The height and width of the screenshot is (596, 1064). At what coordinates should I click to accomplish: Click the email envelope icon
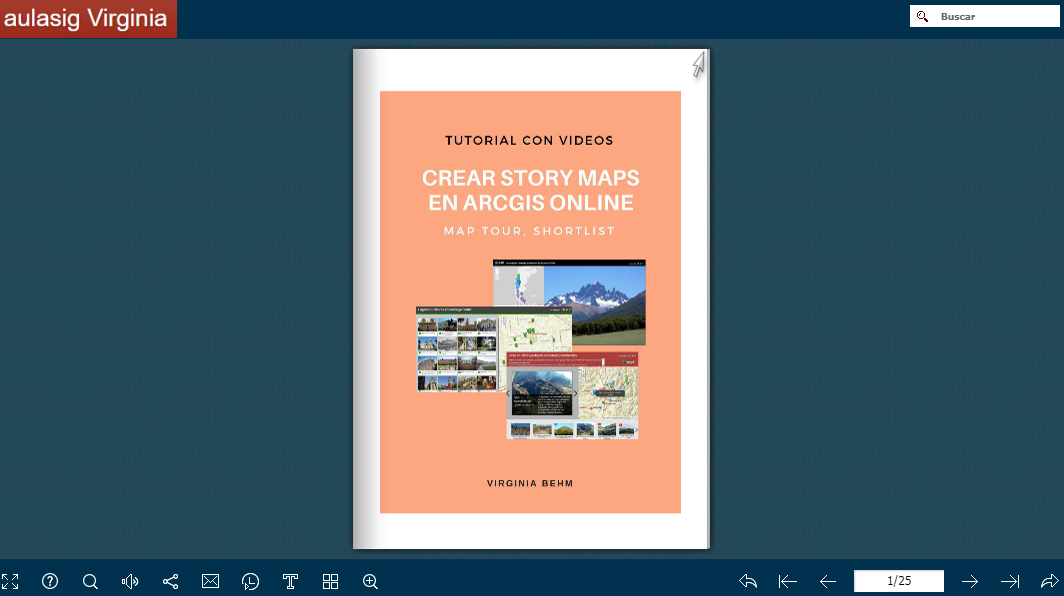point(210,581)
